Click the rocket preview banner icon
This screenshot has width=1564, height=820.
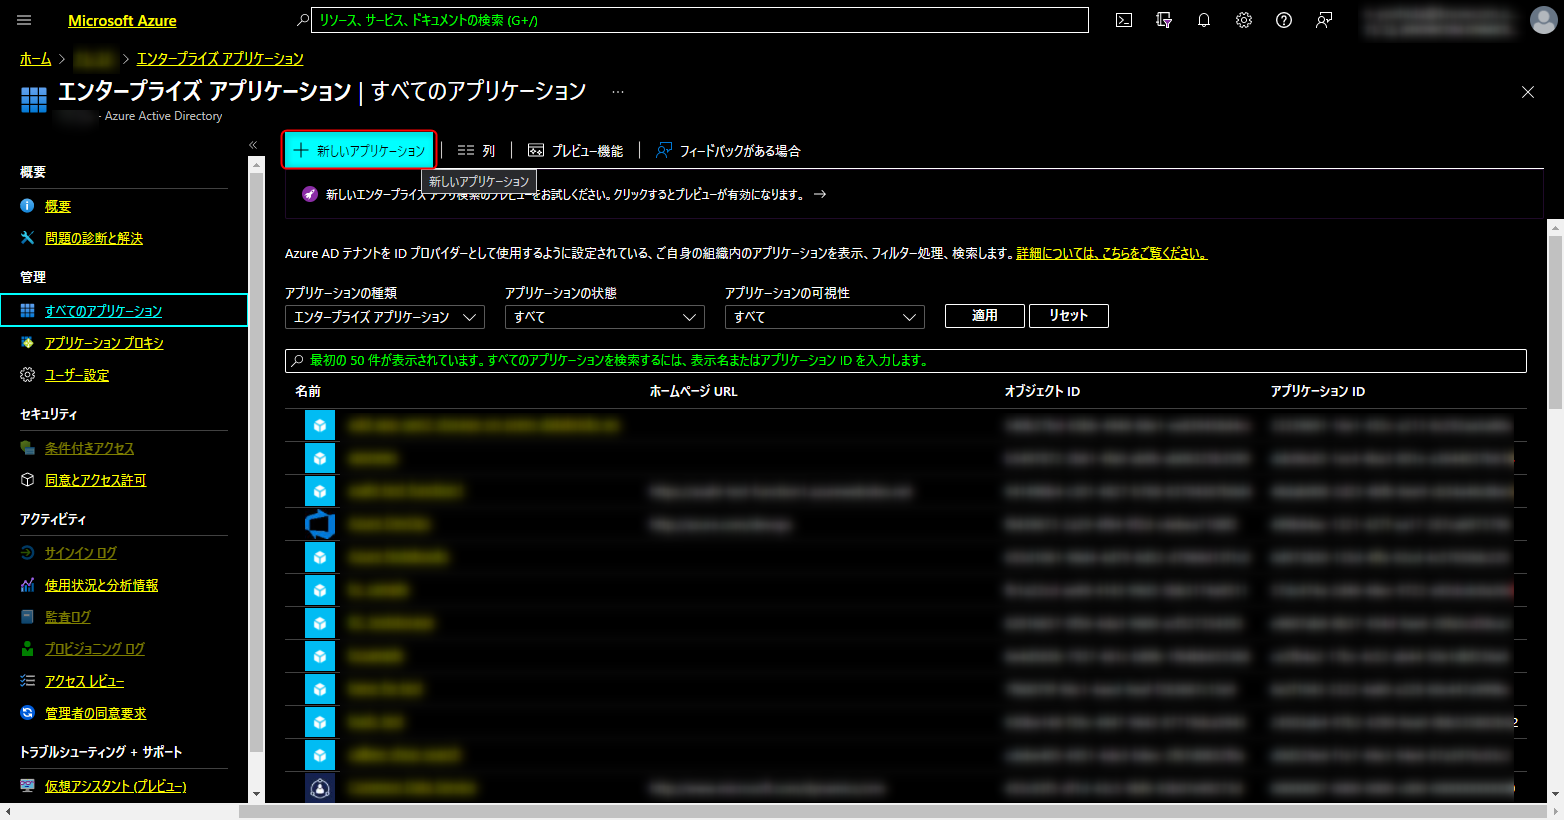310,194
